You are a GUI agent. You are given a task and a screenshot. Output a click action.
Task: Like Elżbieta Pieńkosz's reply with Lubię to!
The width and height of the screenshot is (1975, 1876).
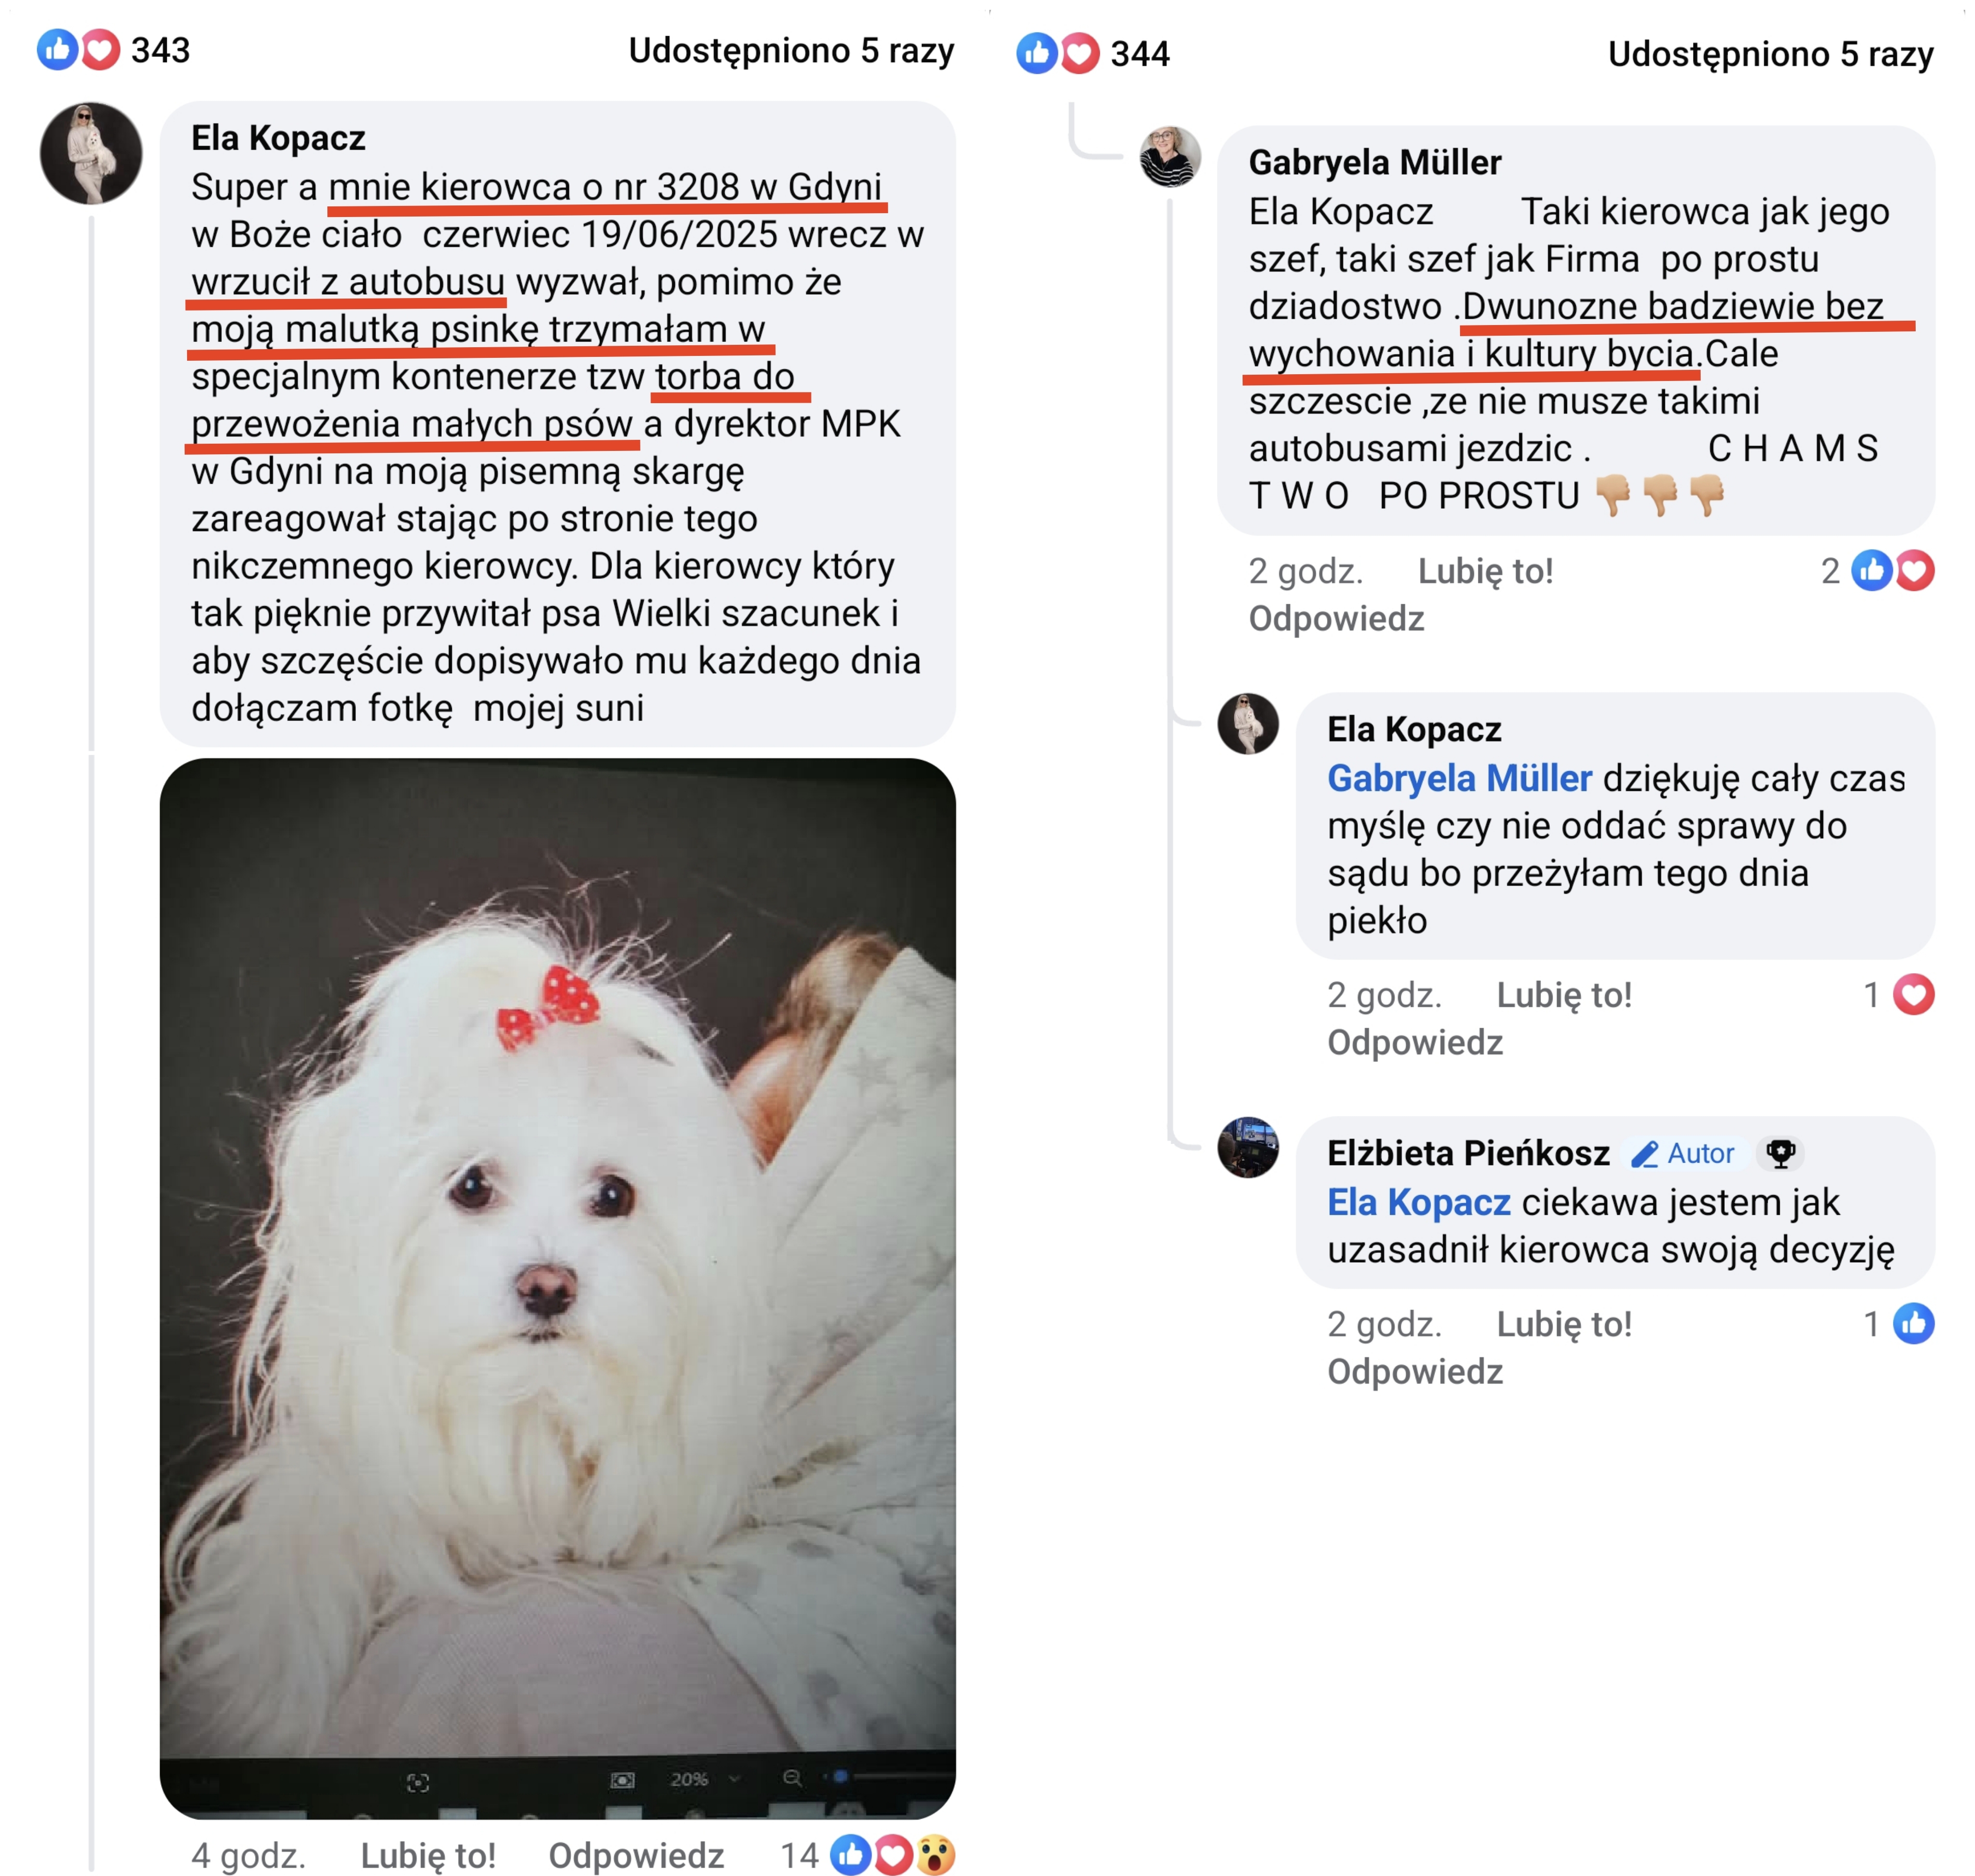pos(1563,1325)
